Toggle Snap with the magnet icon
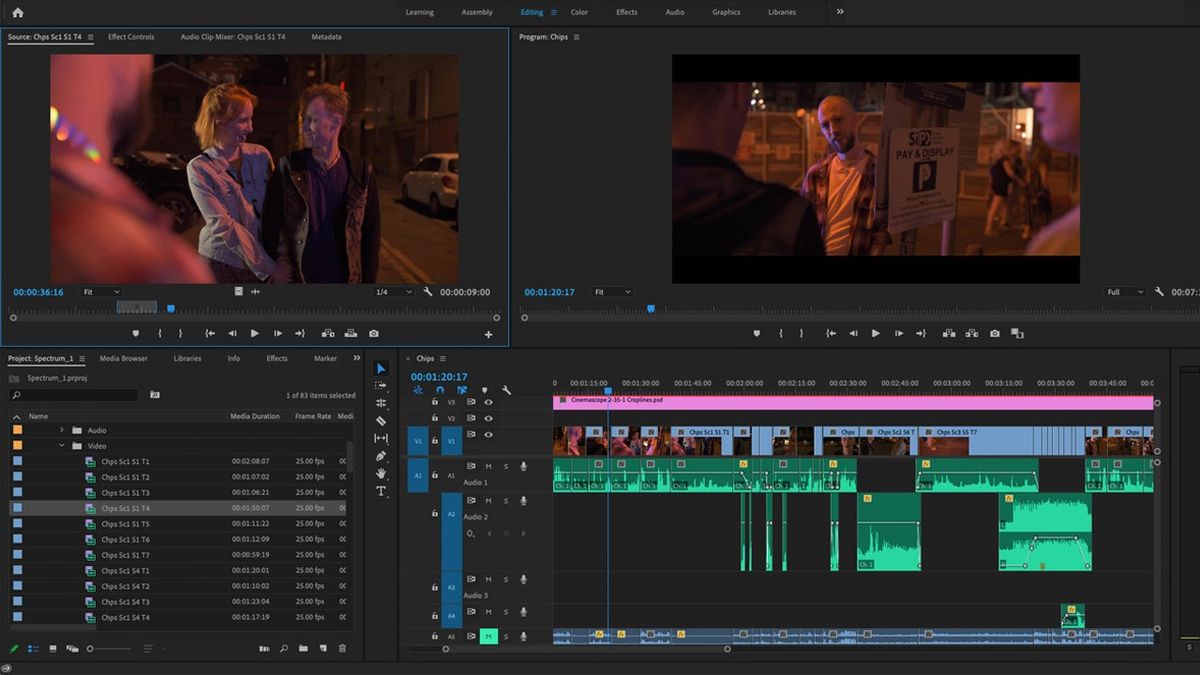Viewport: 1200px width, 675px height. point(439,390)
